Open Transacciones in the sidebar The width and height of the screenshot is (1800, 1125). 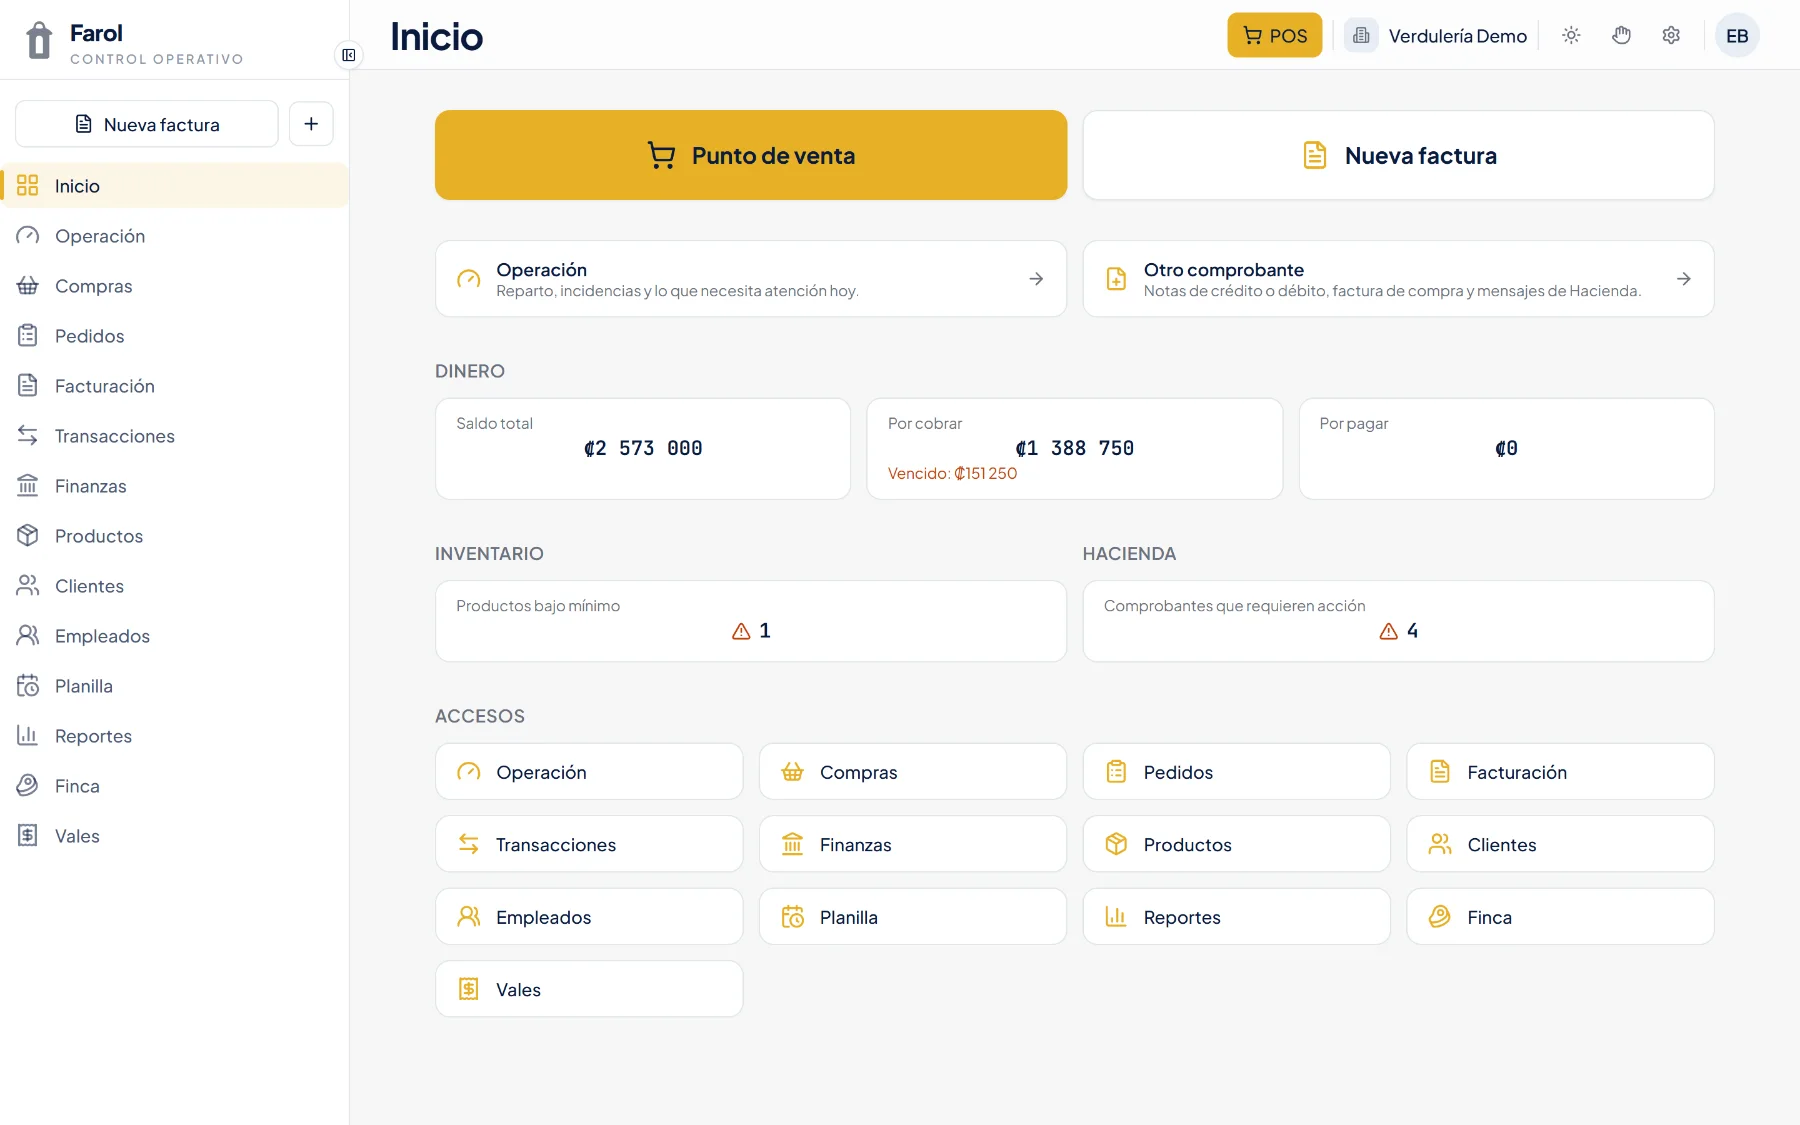click(x=174, y=436)
